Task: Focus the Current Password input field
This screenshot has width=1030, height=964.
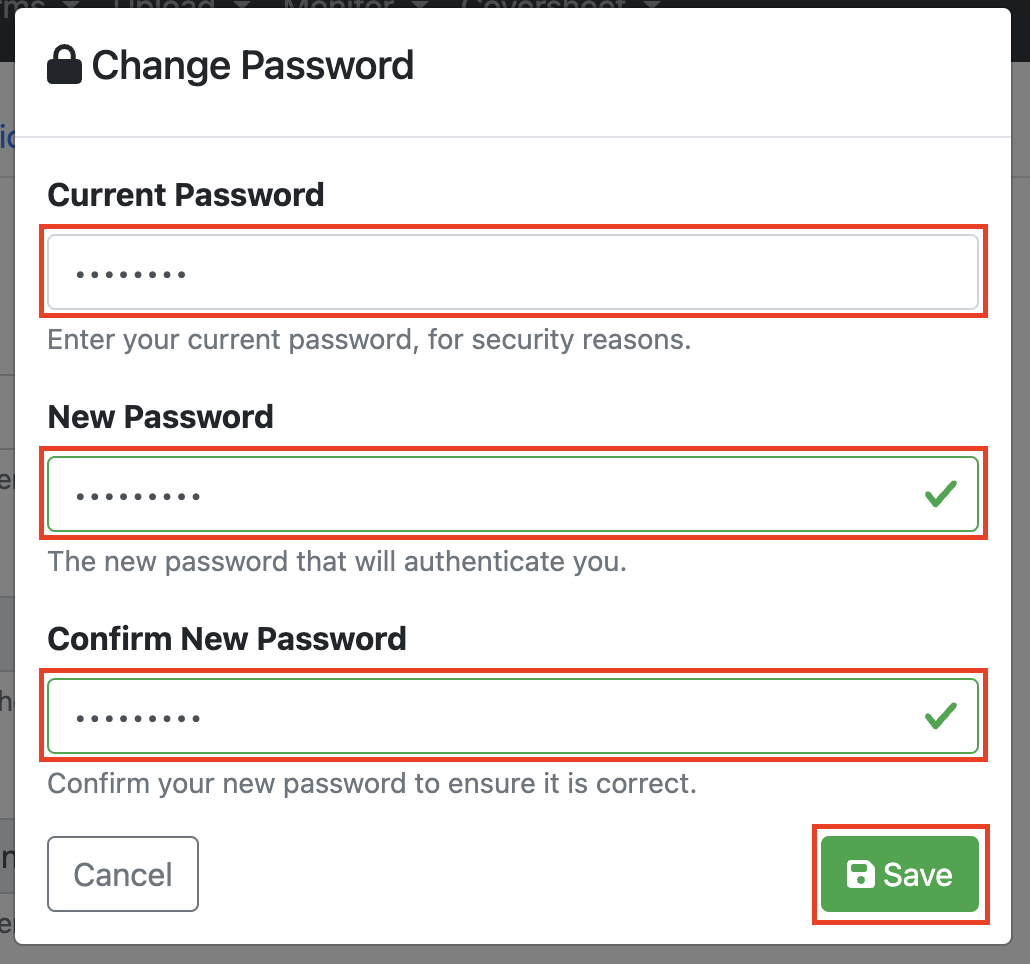Action: (512, 272)
